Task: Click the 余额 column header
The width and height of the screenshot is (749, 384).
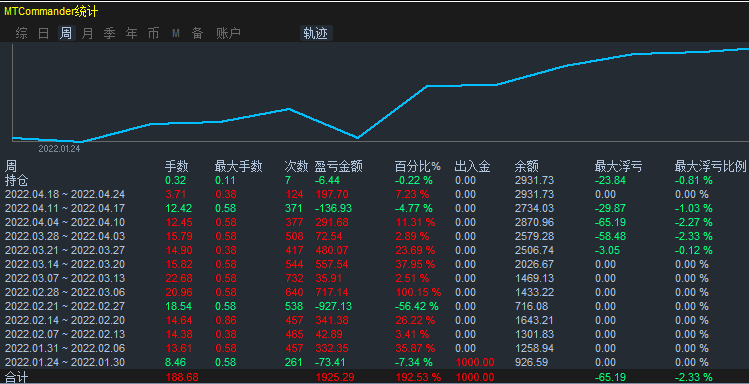Action: click(x=527, y=166)
